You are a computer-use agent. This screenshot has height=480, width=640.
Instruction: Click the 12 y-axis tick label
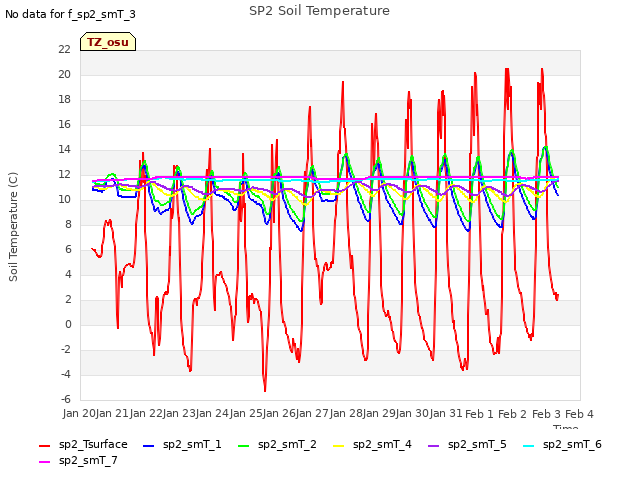tap(64, 174)
